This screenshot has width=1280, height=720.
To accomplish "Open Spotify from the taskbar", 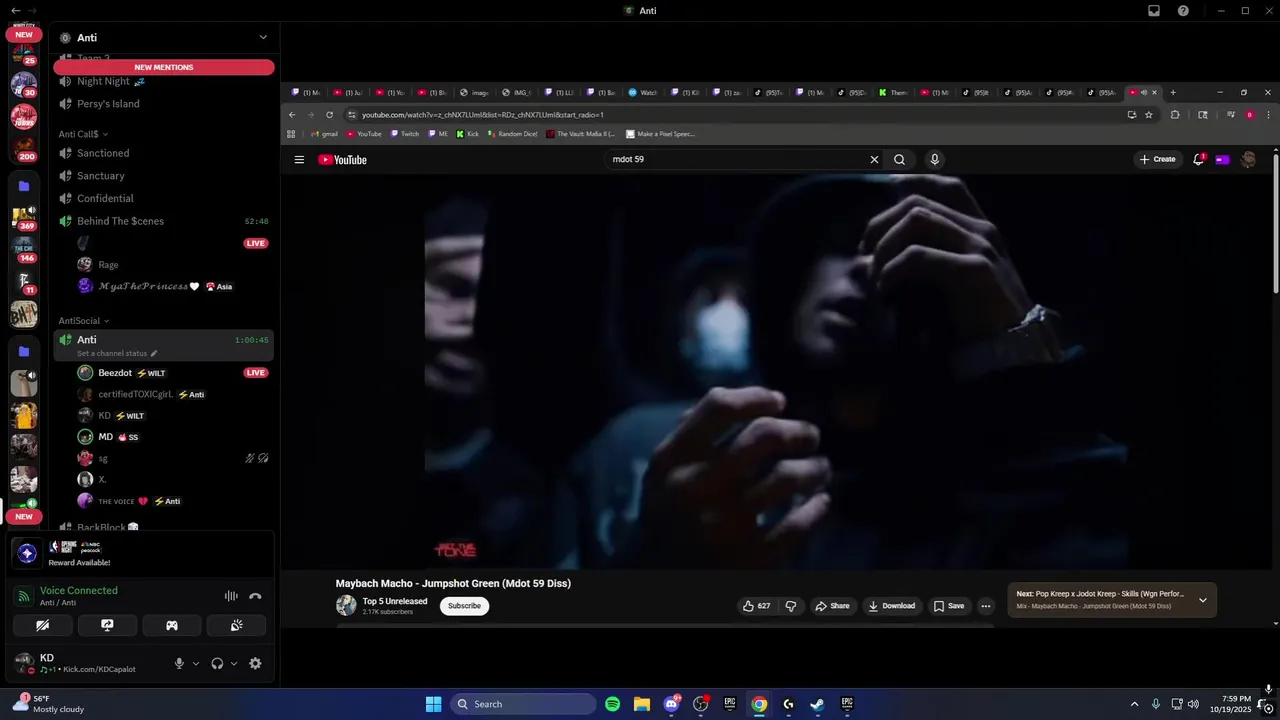I will [x=613, y=704].
